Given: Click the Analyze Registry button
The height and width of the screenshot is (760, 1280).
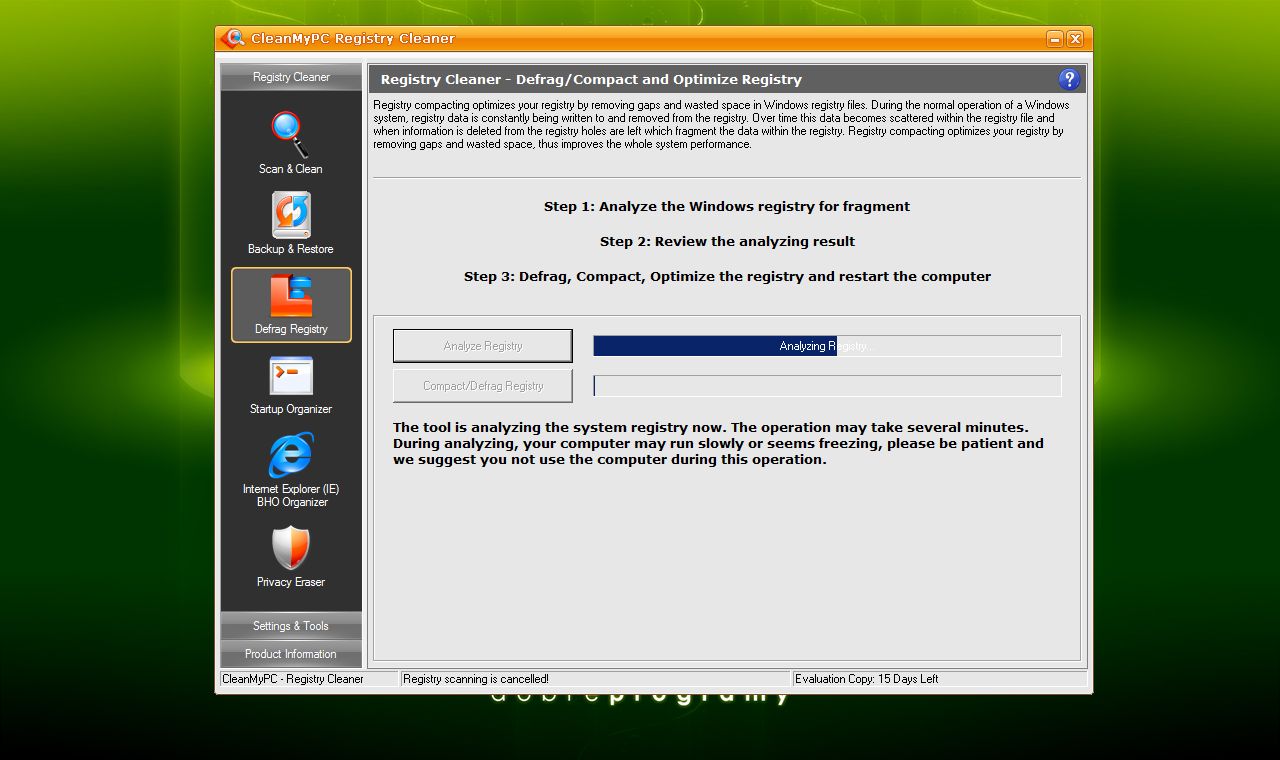Looking at the screenshot, I should [x=483, y=346].
